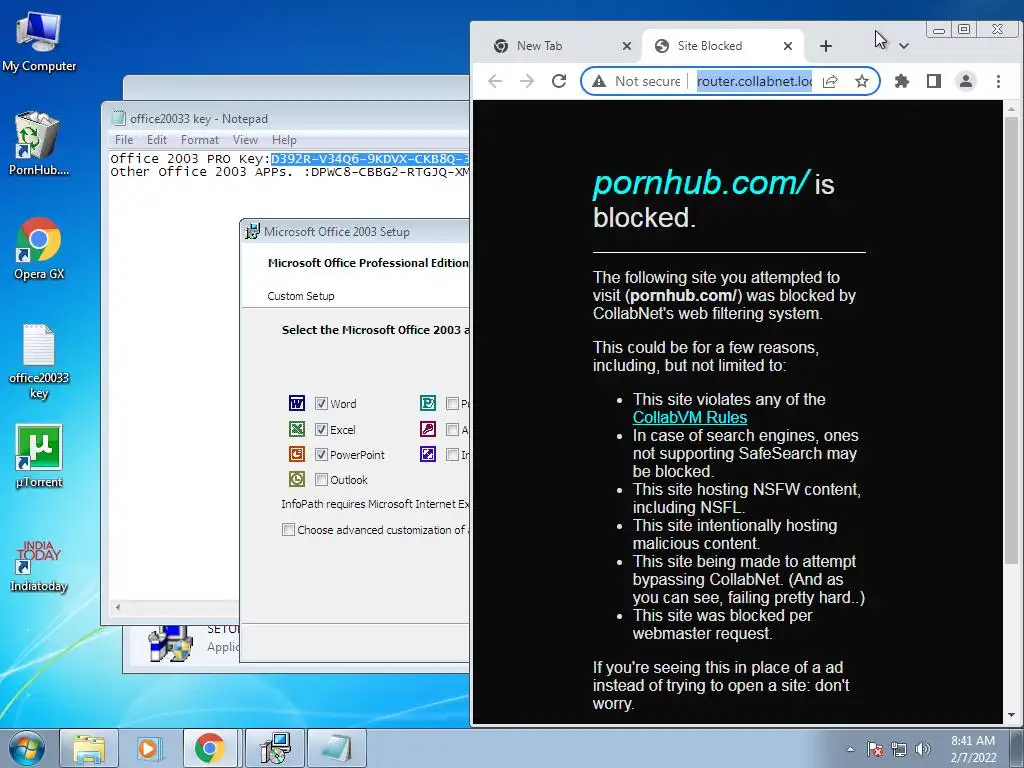1024x768 pixels.
Task: Click the Other Office 2003 APPs line
Action: click(289, 172)
